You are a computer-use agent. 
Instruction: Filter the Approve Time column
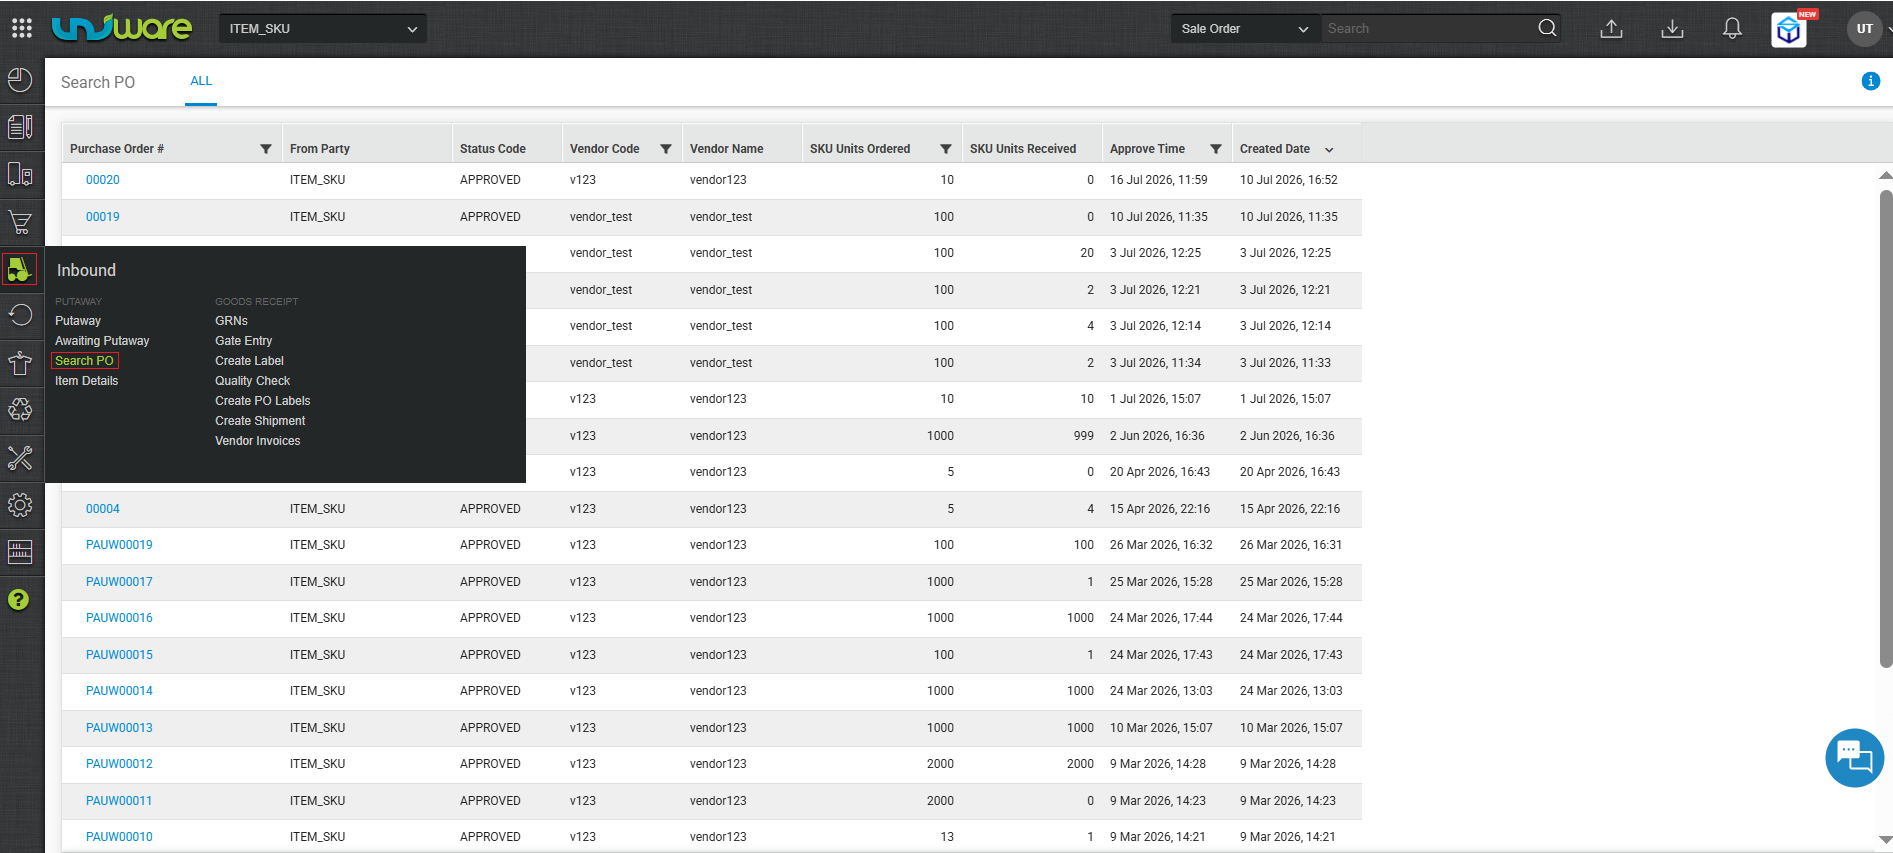[x=1216, y=149]
